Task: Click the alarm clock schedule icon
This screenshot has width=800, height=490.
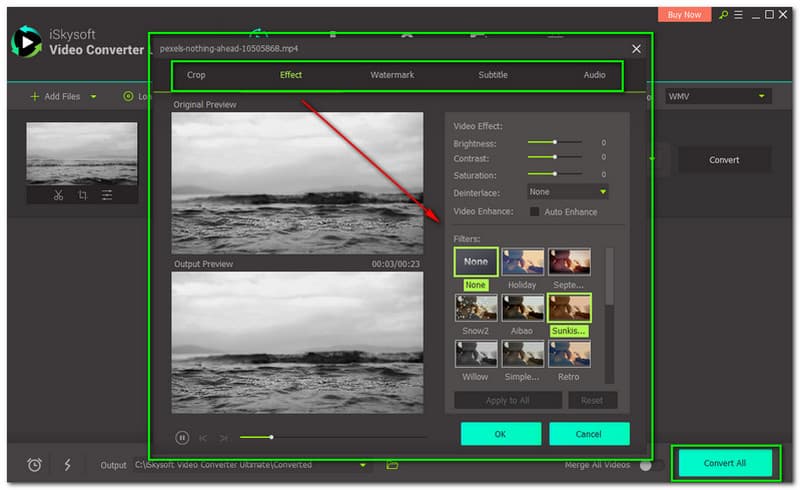Action: (34, 464)
